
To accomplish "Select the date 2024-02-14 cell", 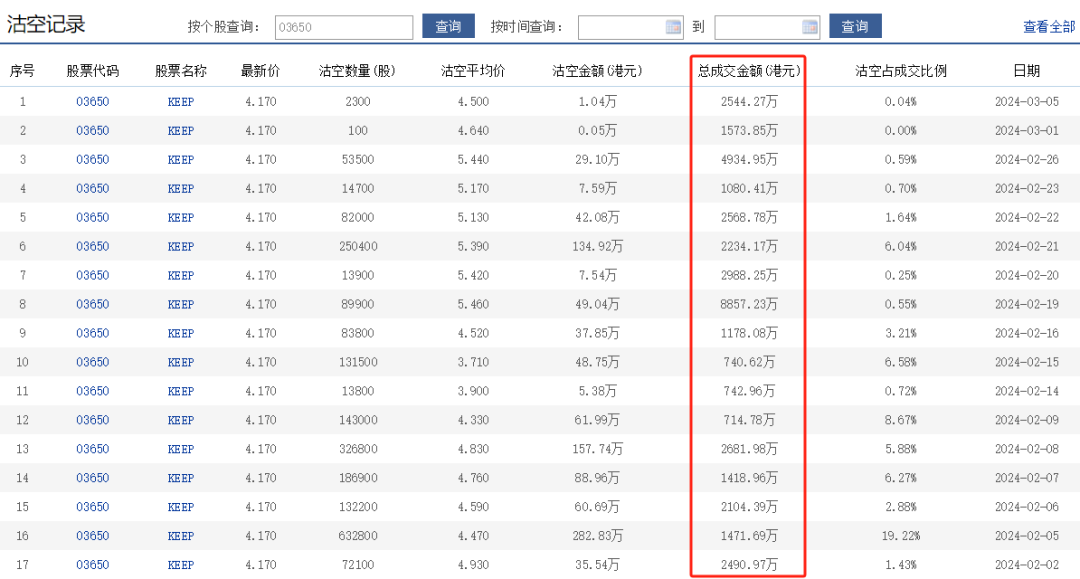I will coord(1026,390).
